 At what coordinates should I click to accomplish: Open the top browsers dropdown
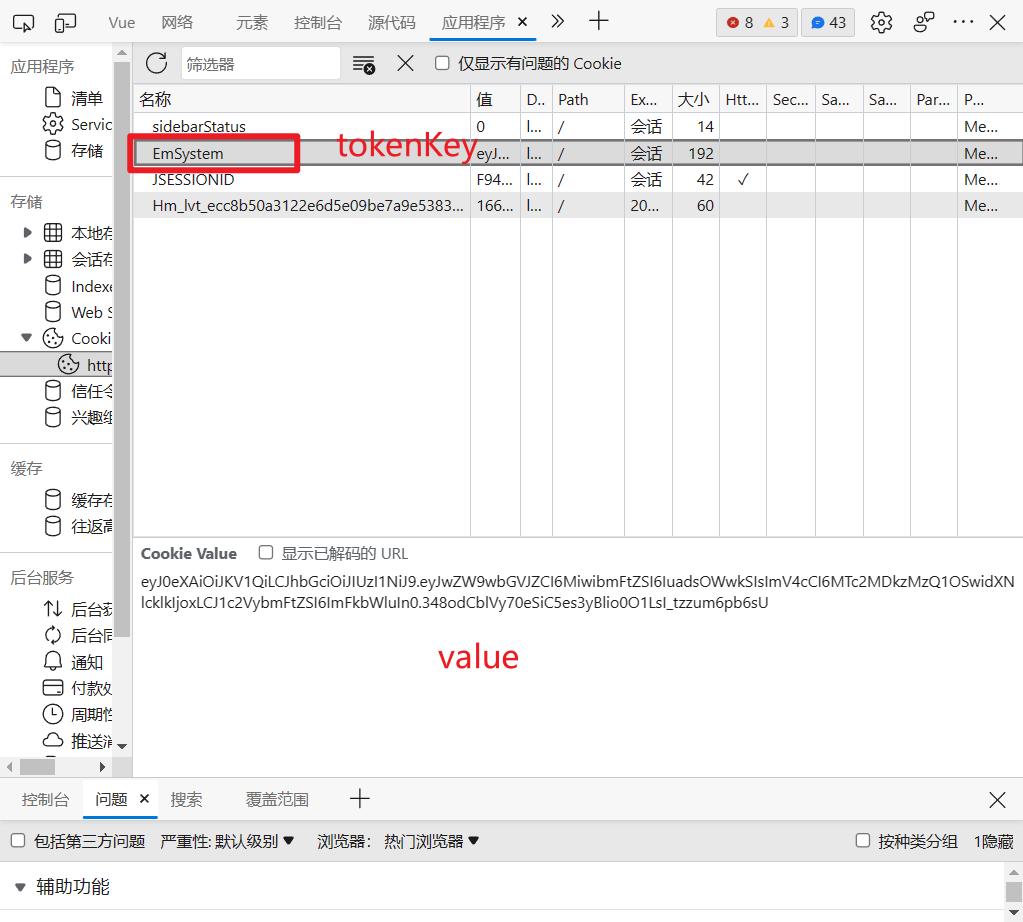tap(431, 841)
